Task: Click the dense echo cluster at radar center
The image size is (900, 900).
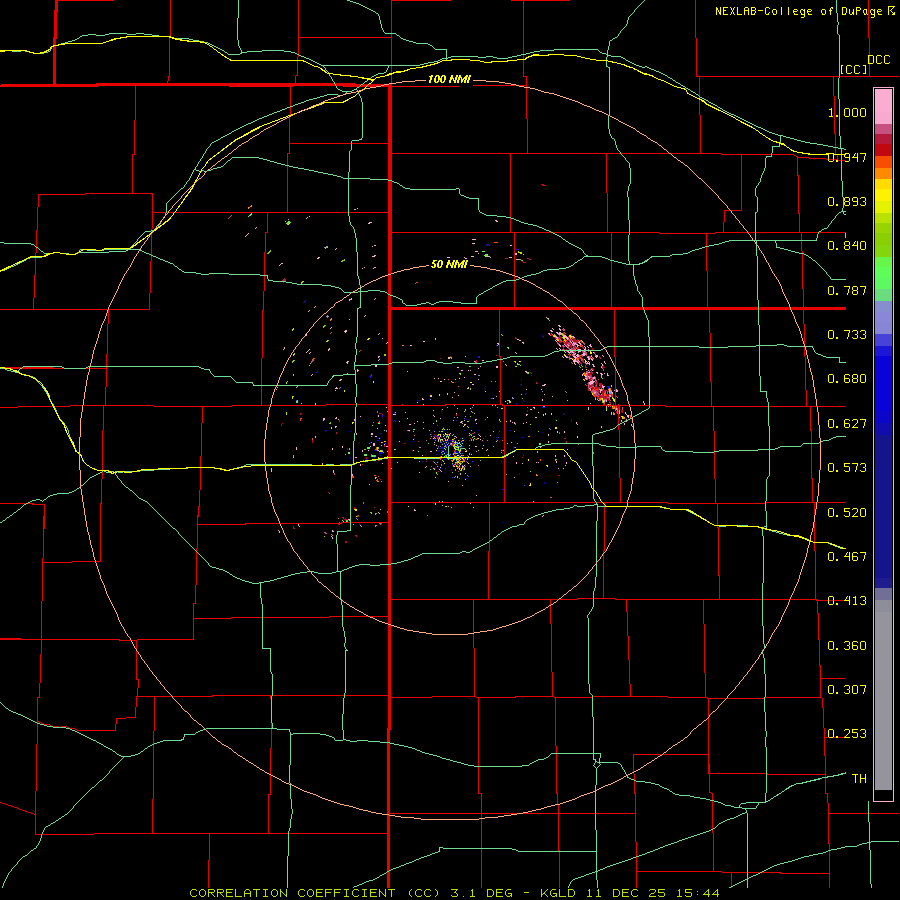Action: pos(451,451)
